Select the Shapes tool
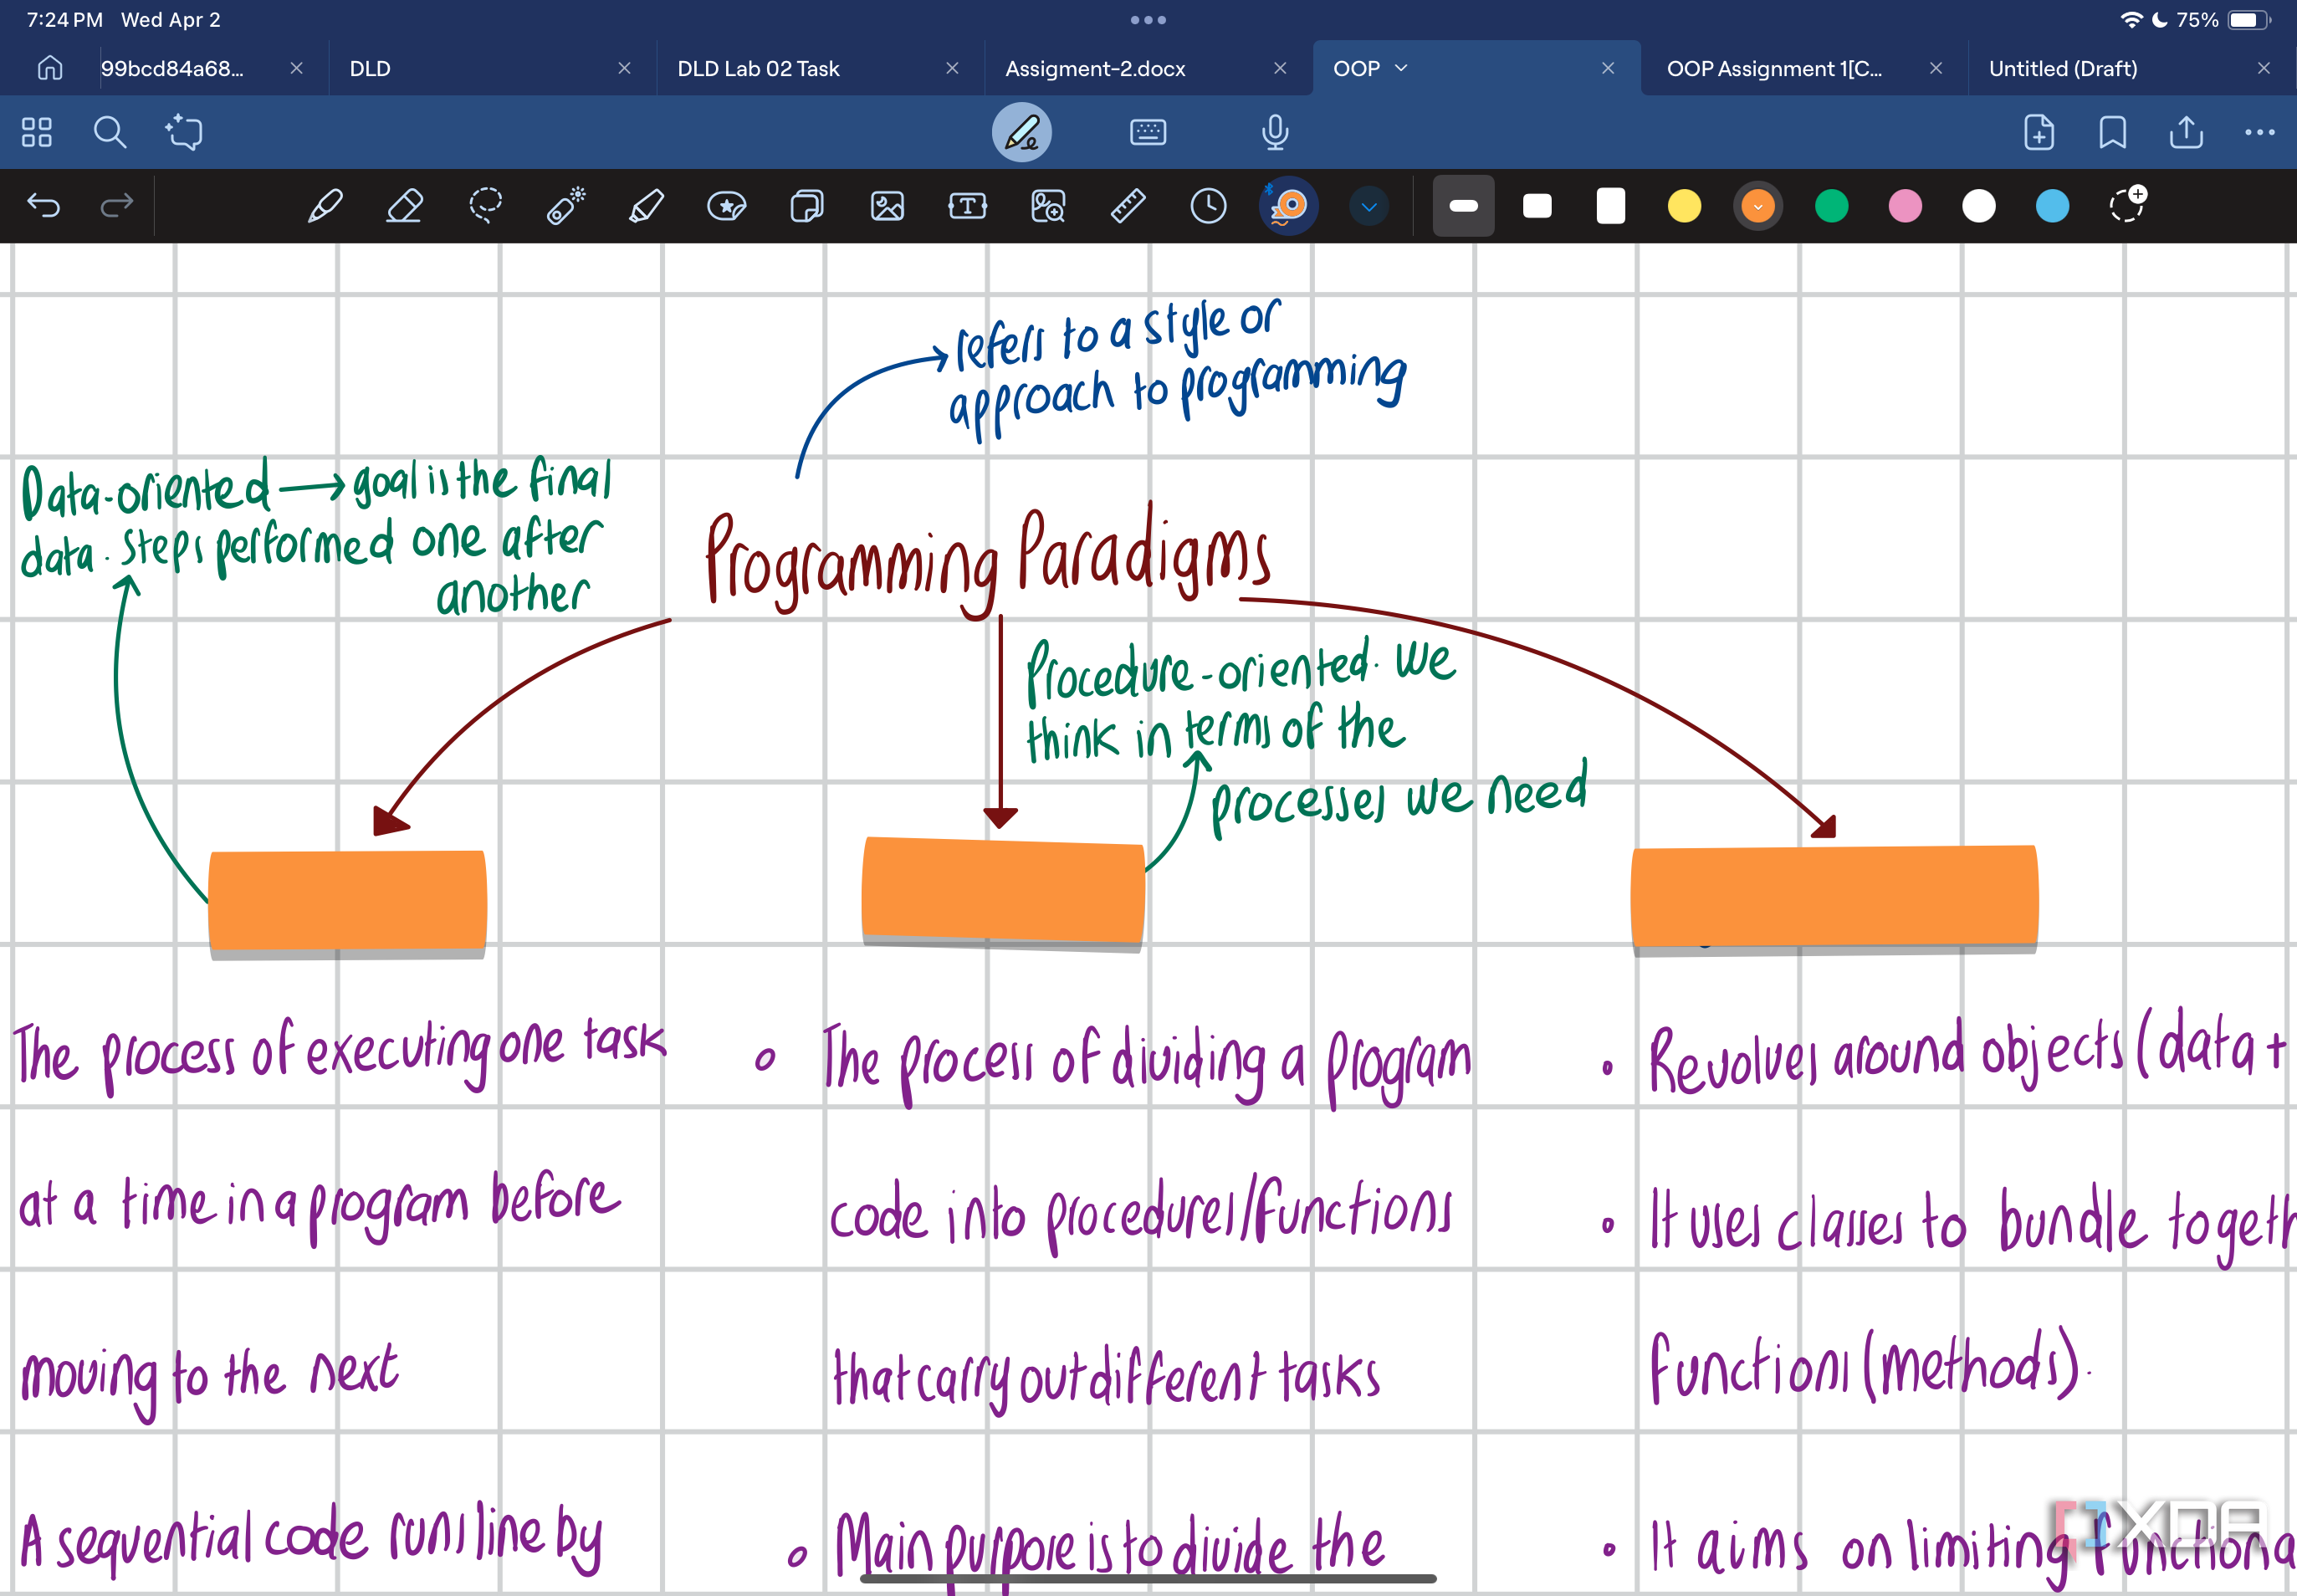This screenshot has height=1596, width=2297. [806, 207]
